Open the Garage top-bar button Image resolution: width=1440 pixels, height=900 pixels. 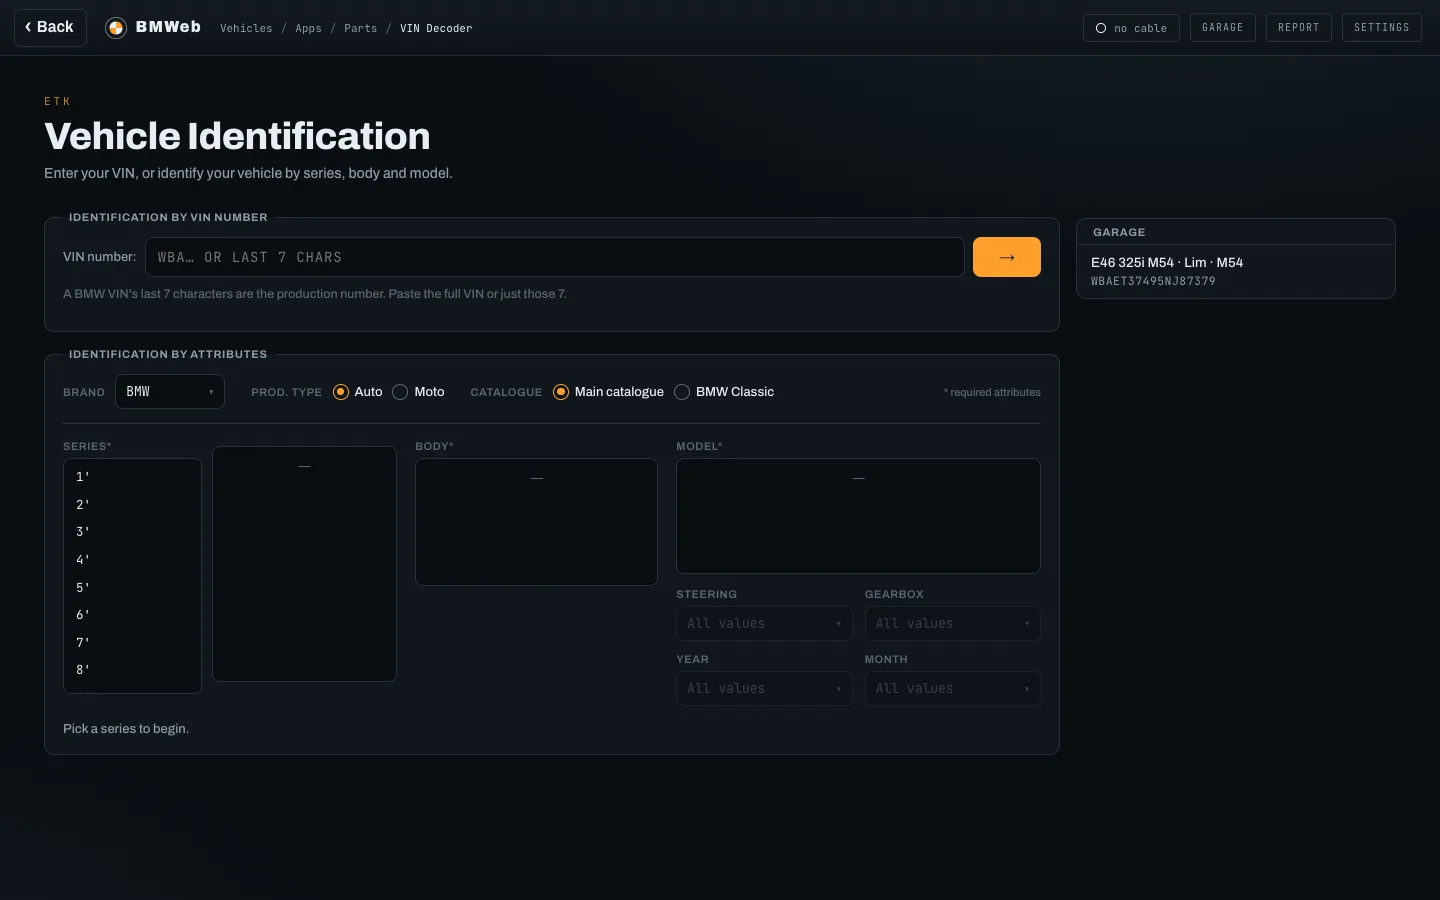pyautogui.click(x=1222, y=28)
